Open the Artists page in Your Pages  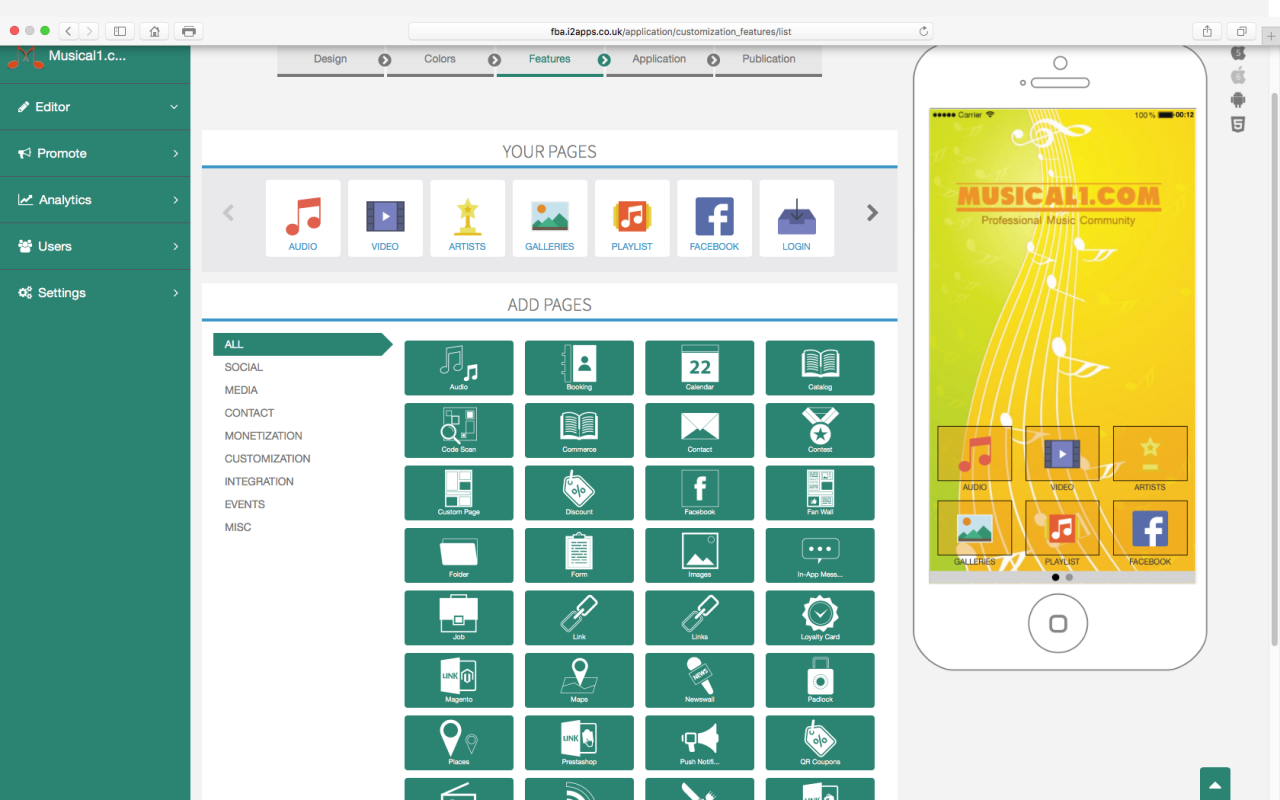[x=467, y=218]
